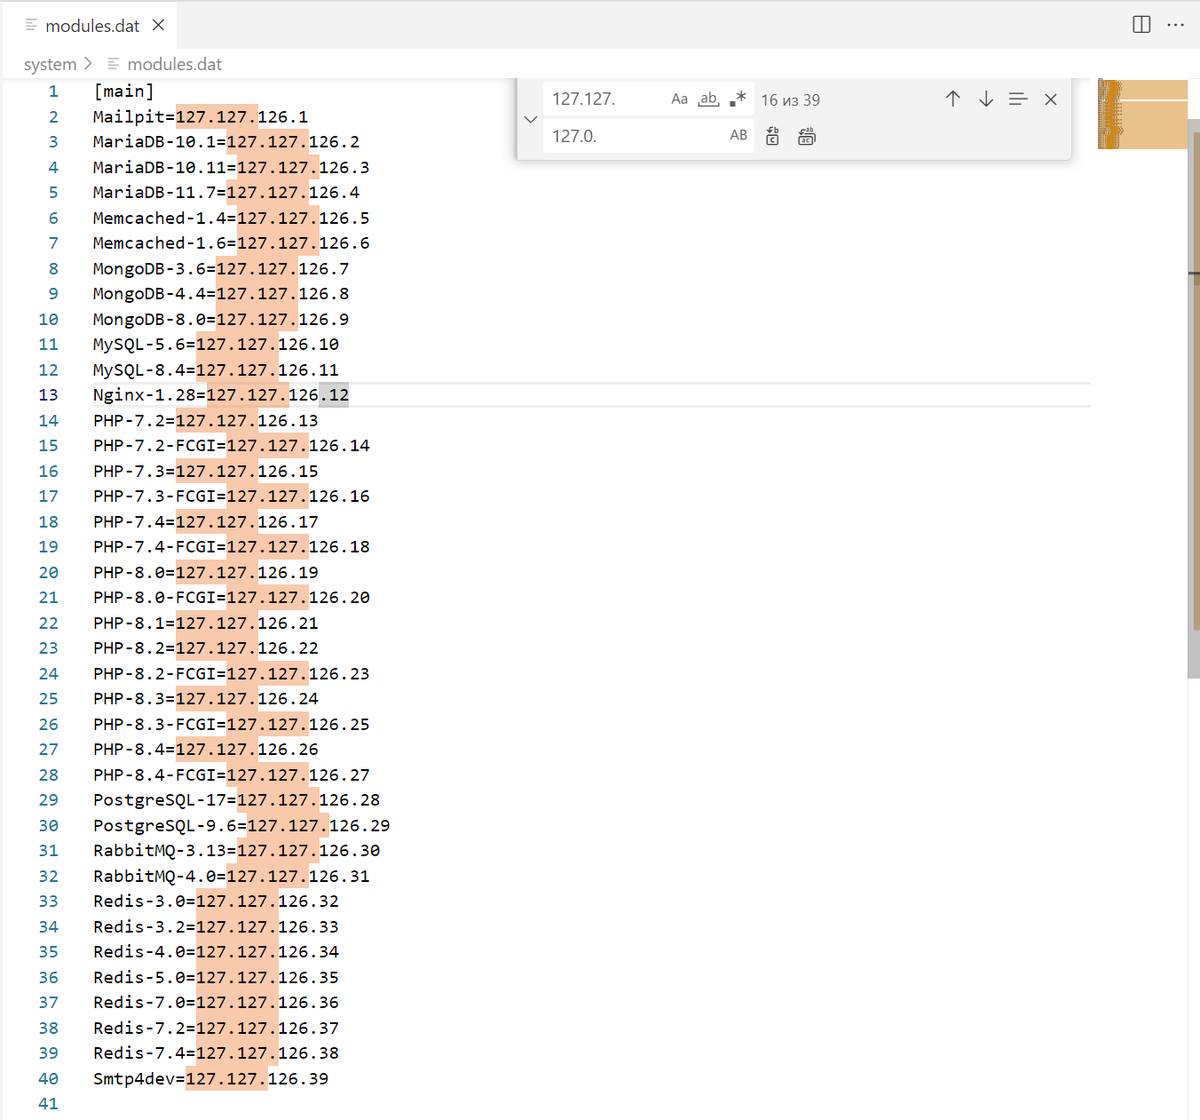Replace the current match
The height and width of the screenshot is (1120, 1200).
[x=773, y=136]
